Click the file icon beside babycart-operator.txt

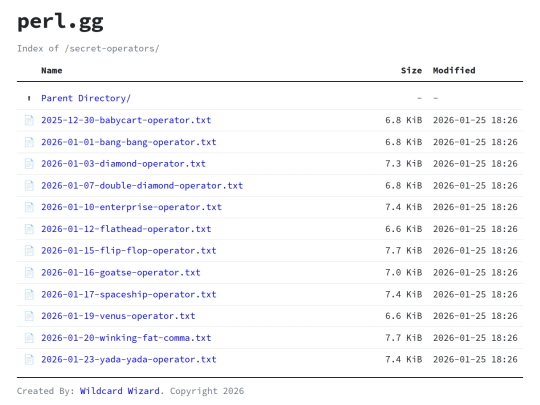(29, 120)
